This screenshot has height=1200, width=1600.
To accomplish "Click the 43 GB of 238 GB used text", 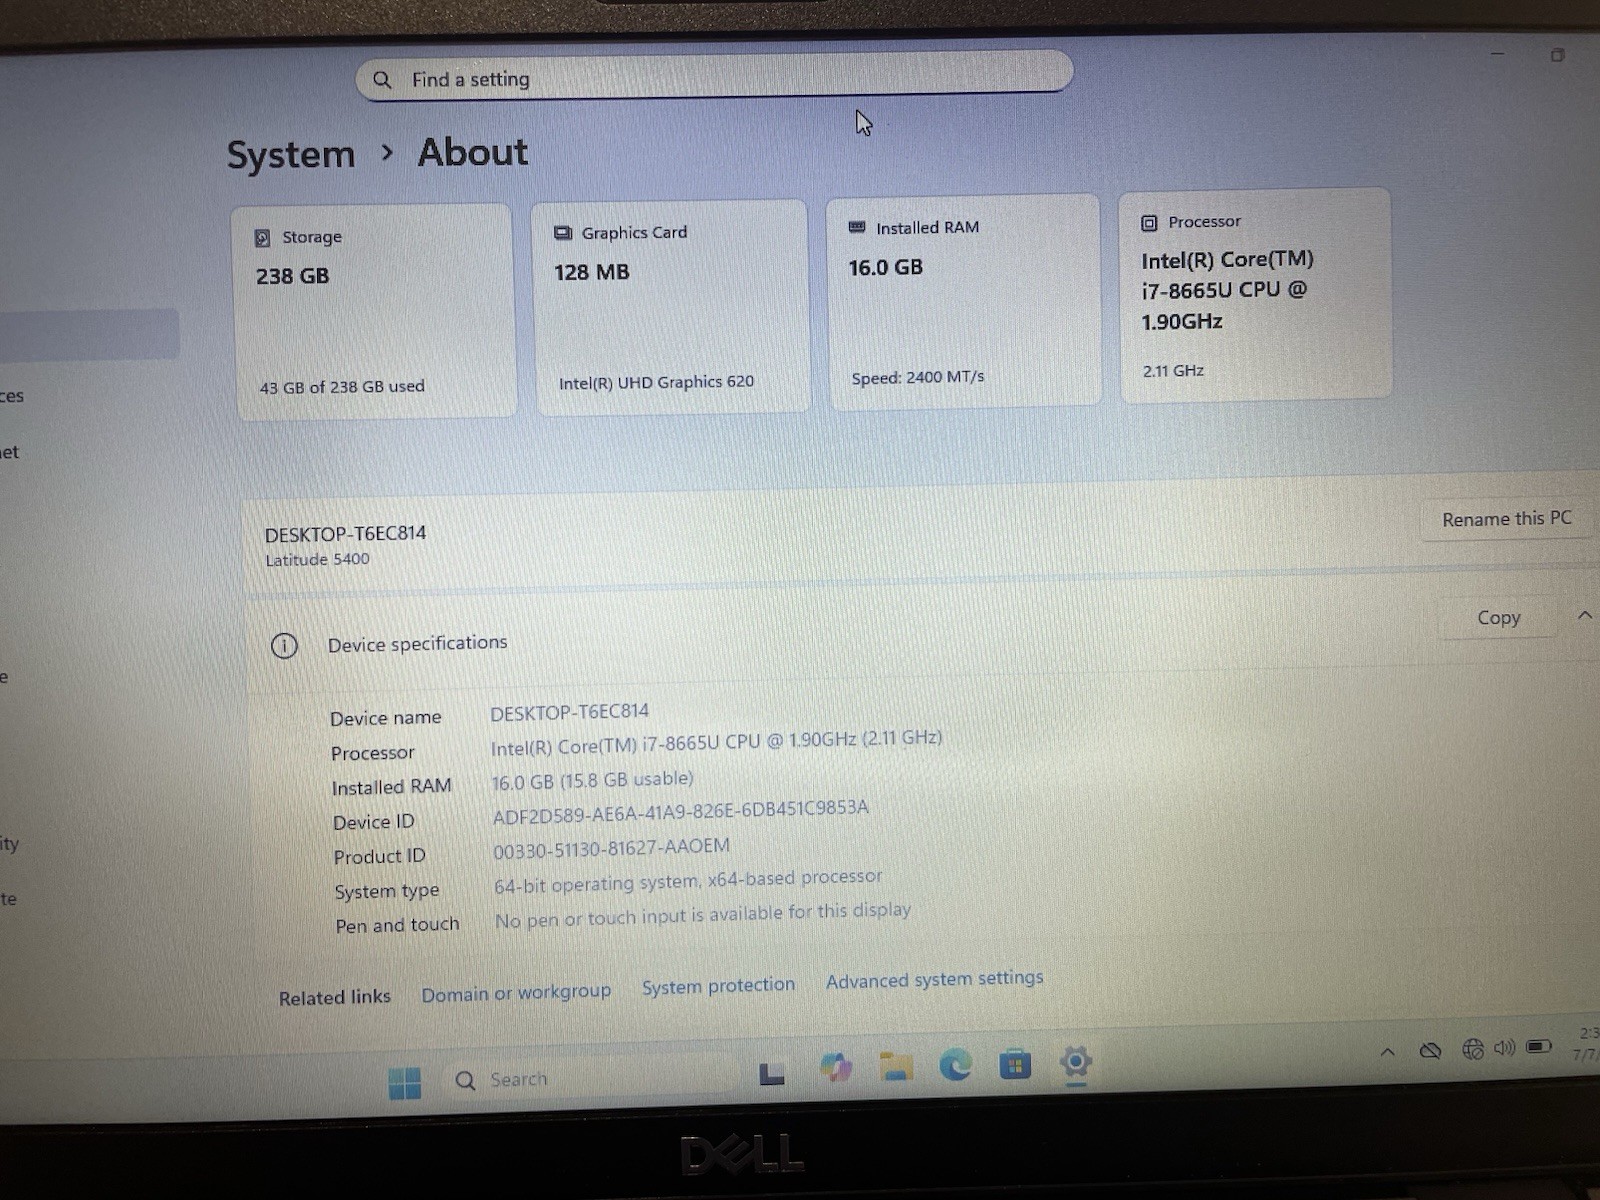I will (342, 387).
